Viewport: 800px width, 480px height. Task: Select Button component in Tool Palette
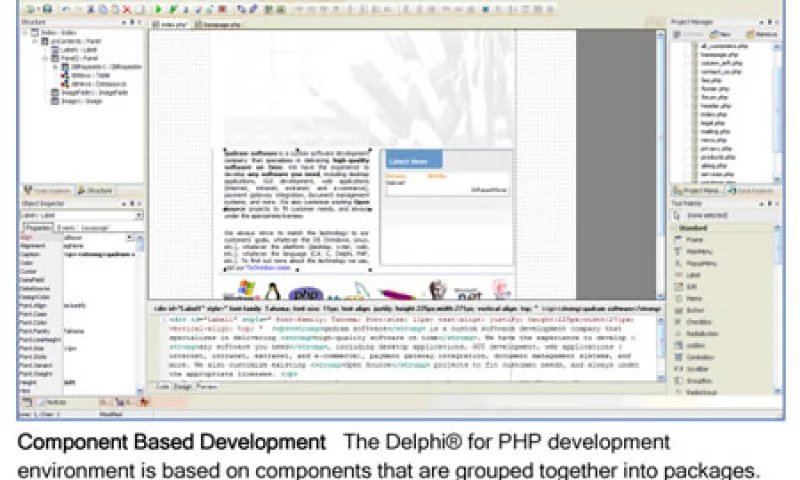click(689, 310)
